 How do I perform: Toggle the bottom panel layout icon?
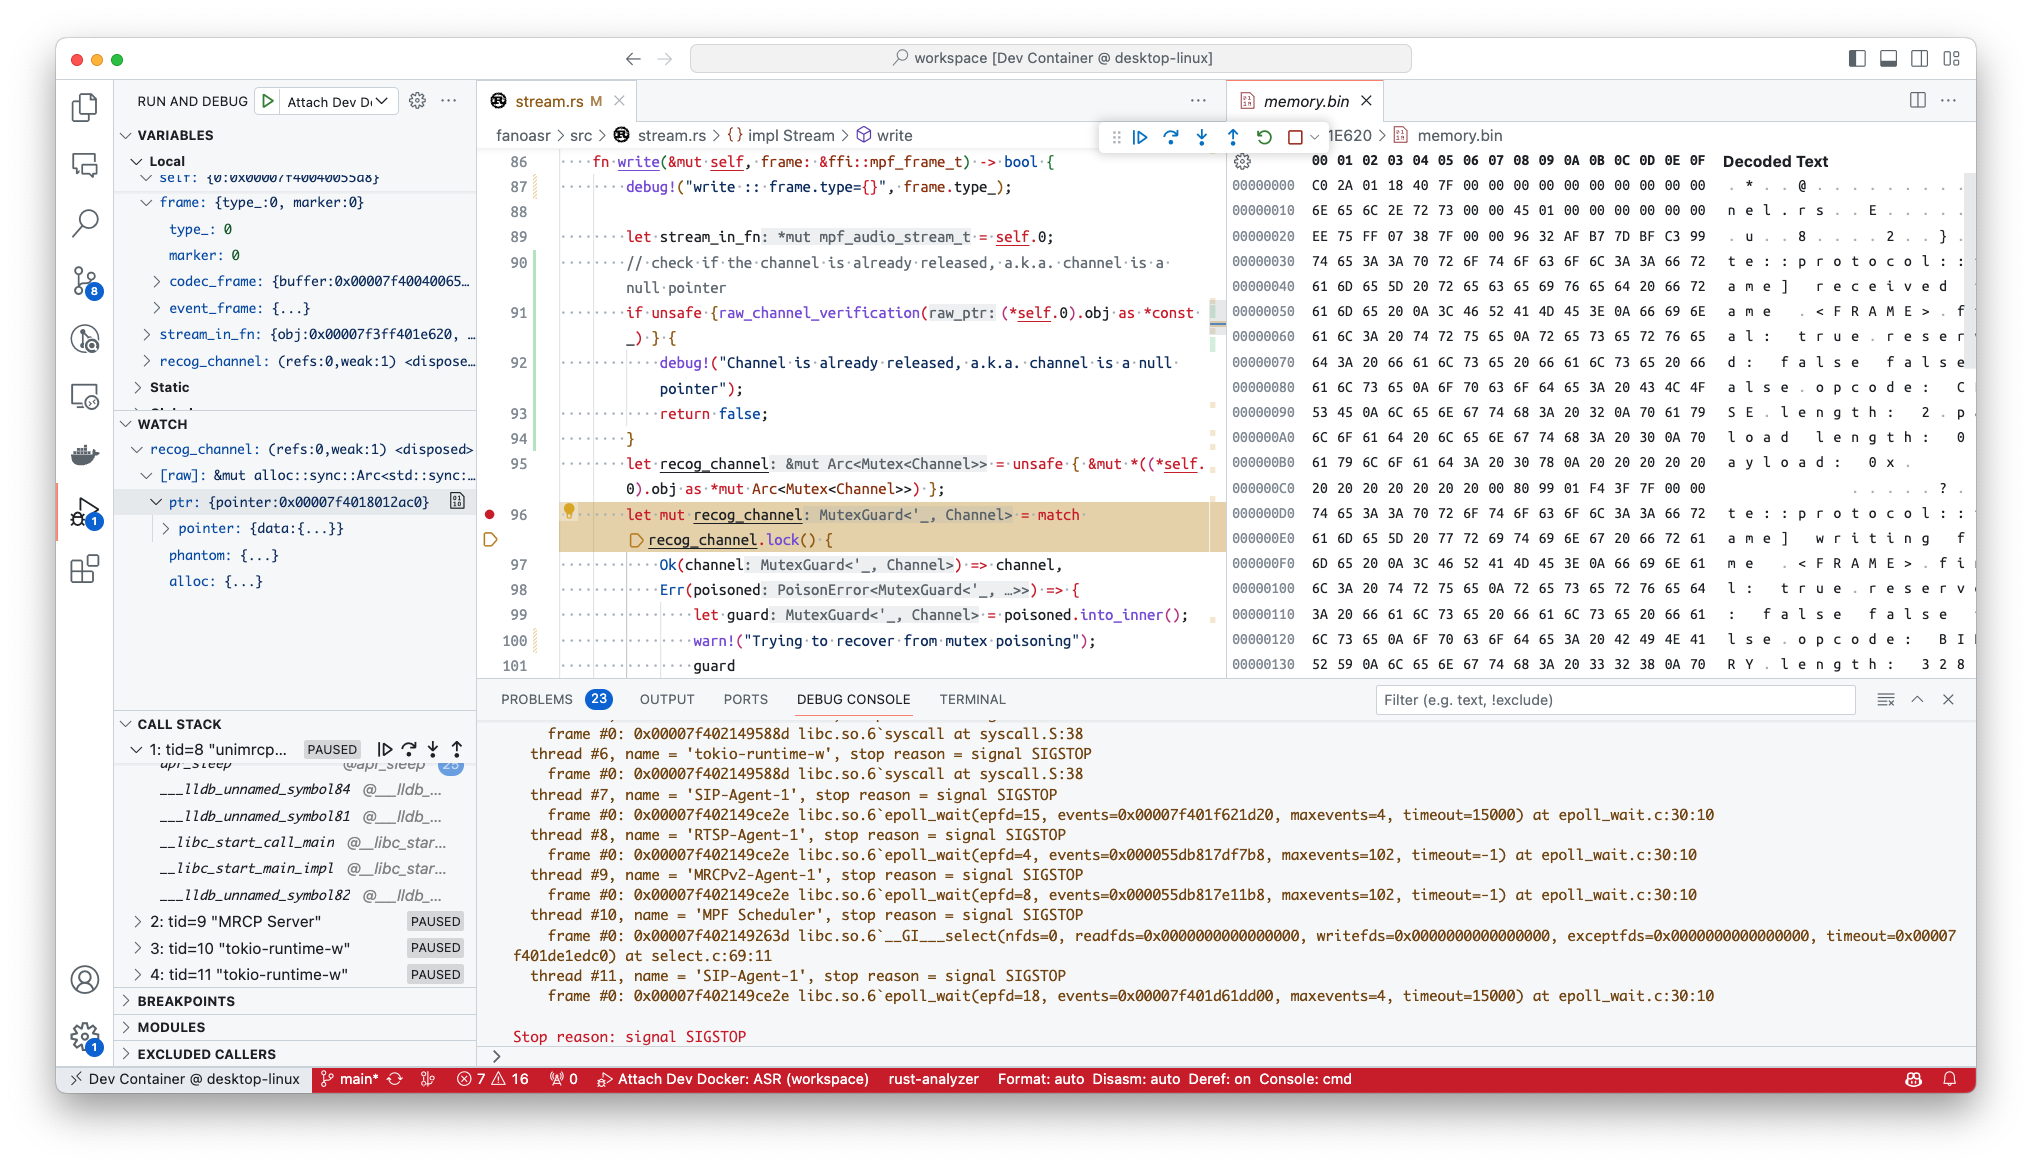[x=1888, y=59]
